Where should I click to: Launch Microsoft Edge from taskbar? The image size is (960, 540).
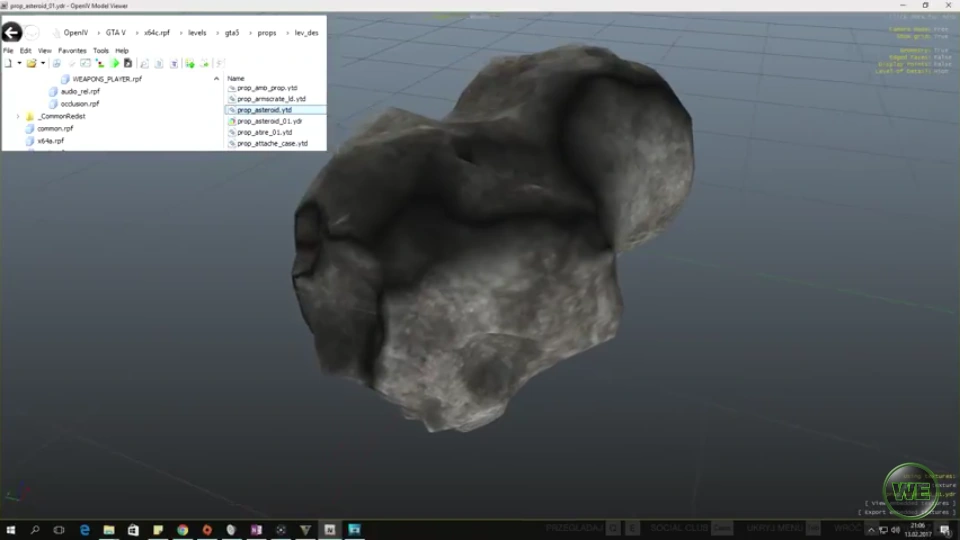[x=84, y=530]
